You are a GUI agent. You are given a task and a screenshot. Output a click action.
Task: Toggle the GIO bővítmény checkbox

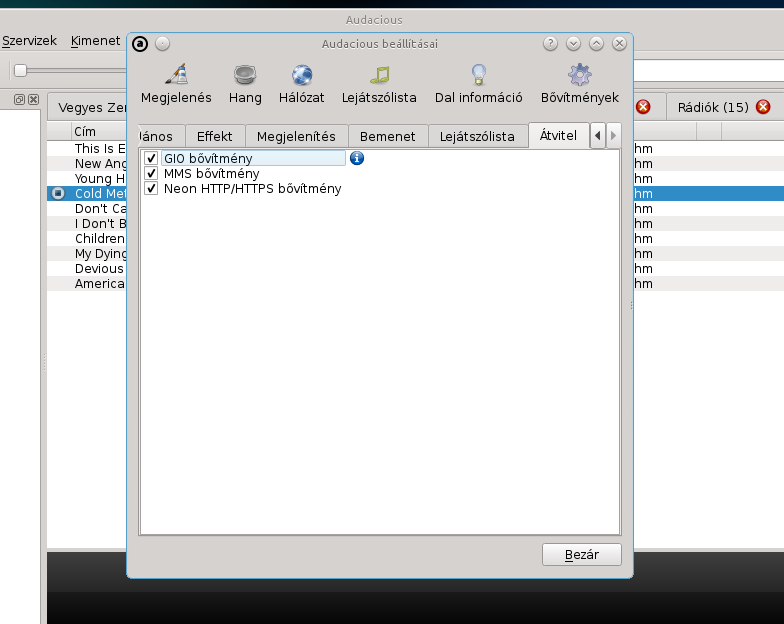point(151,158)
